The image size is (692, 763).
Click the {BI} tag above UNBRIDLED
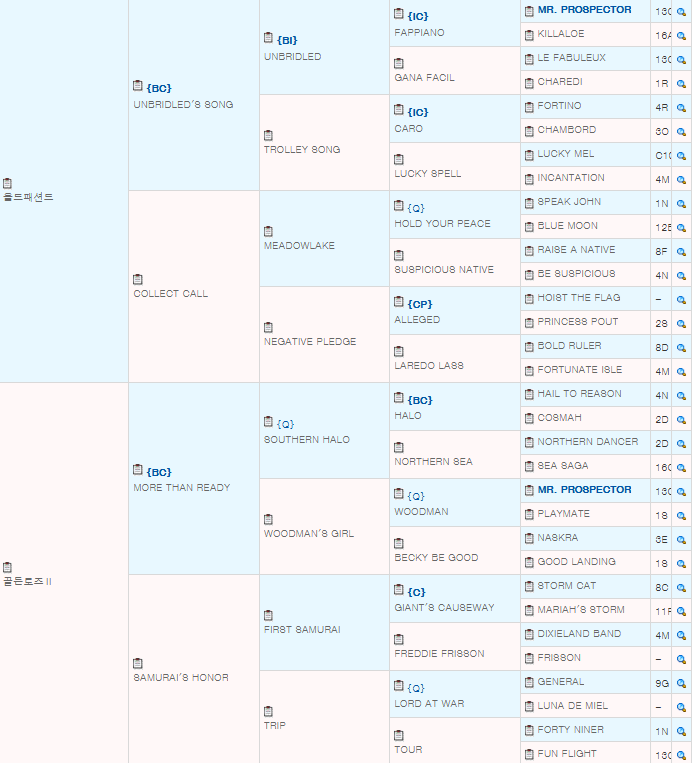pos(287,40)
